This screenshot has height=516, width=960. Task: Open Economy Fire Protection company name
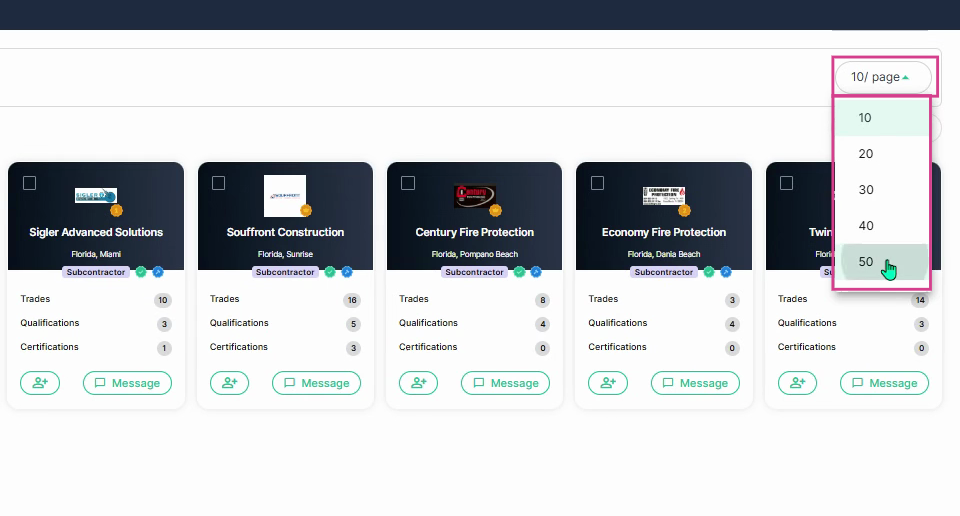(x=664, y=232)
